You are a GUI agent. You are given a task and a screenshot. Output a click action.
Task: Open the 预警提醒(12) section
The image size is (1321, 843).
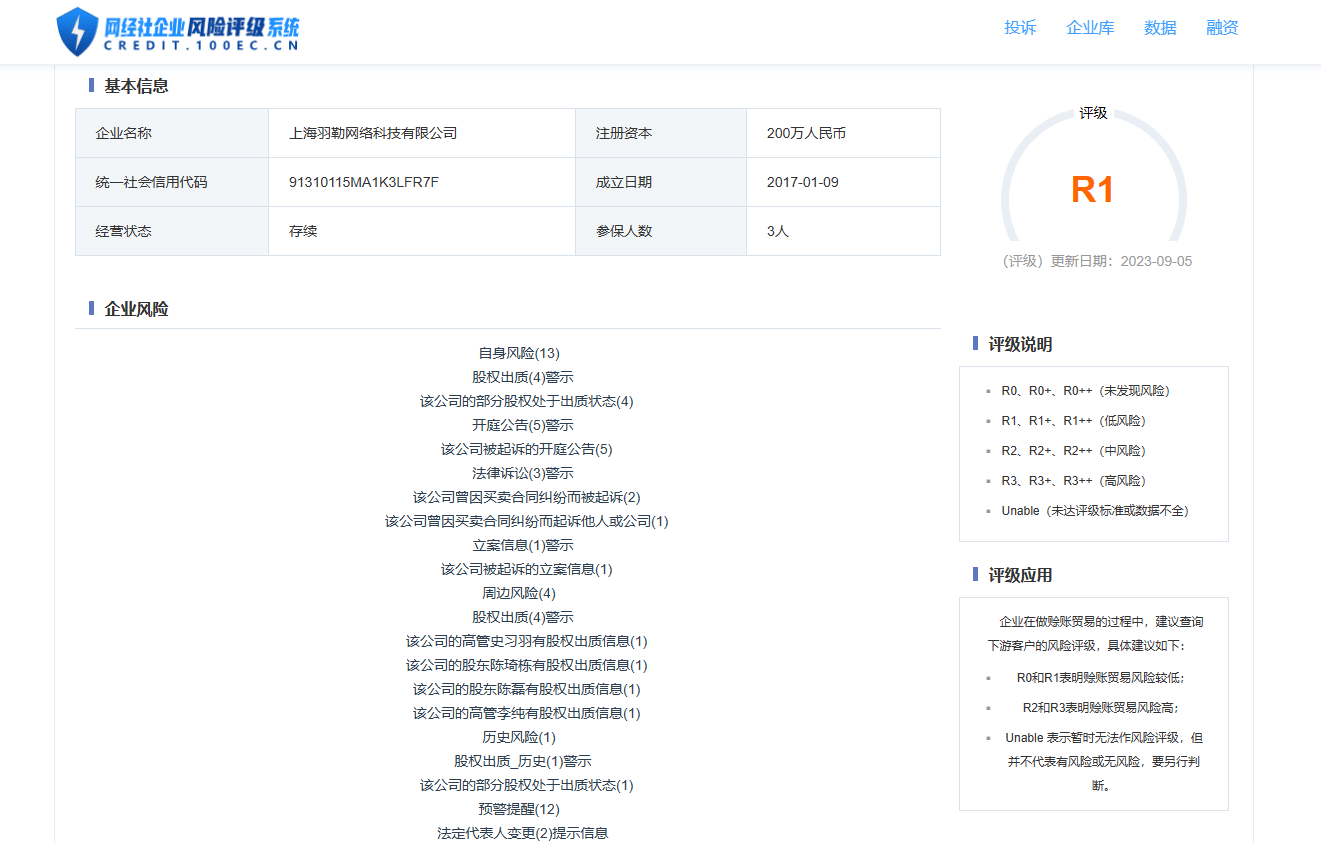(519, 809)
